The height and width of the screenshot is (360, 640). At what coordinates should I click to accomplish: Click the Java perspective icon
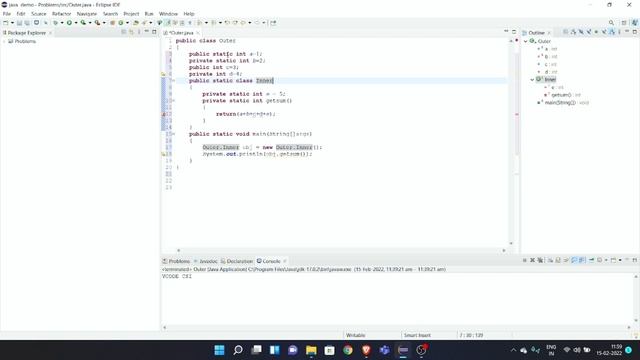635,23
